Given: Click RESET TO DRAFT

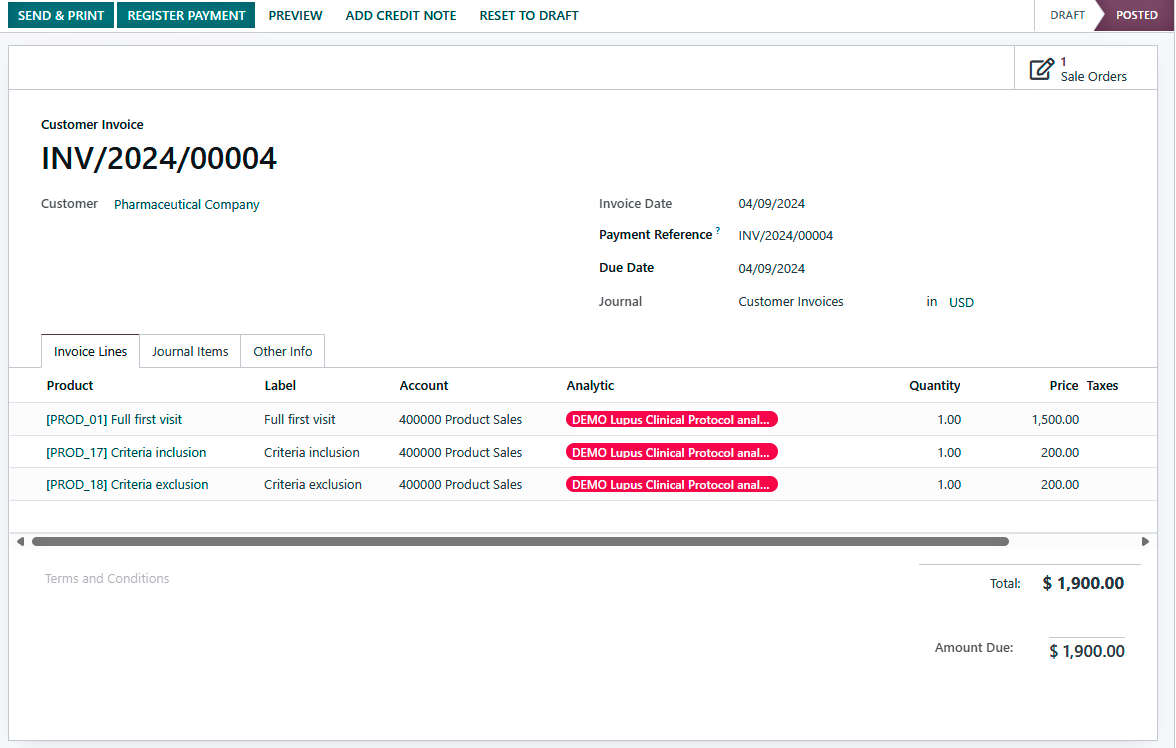Looking at the screenshot, I should click(x=528, y=15).
